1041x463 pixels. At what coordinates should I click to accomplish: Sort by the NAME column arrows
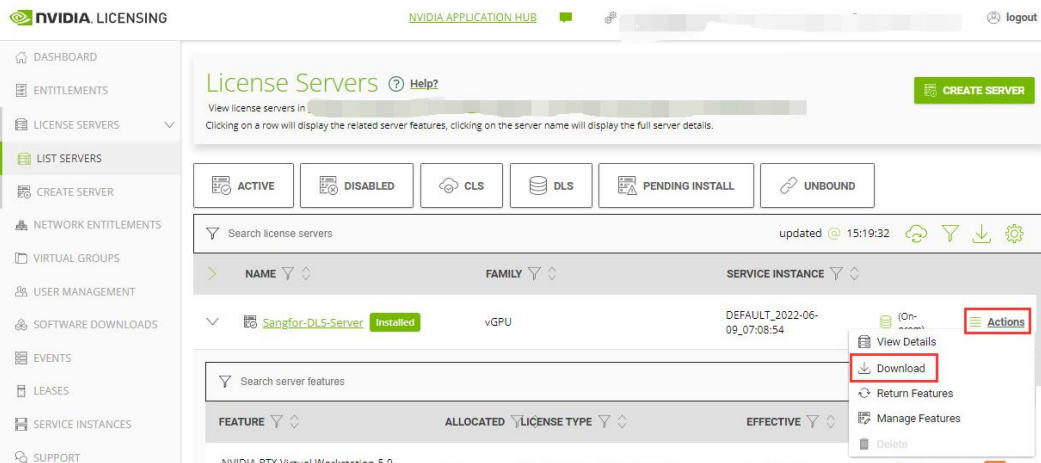[x=305, y=274]
